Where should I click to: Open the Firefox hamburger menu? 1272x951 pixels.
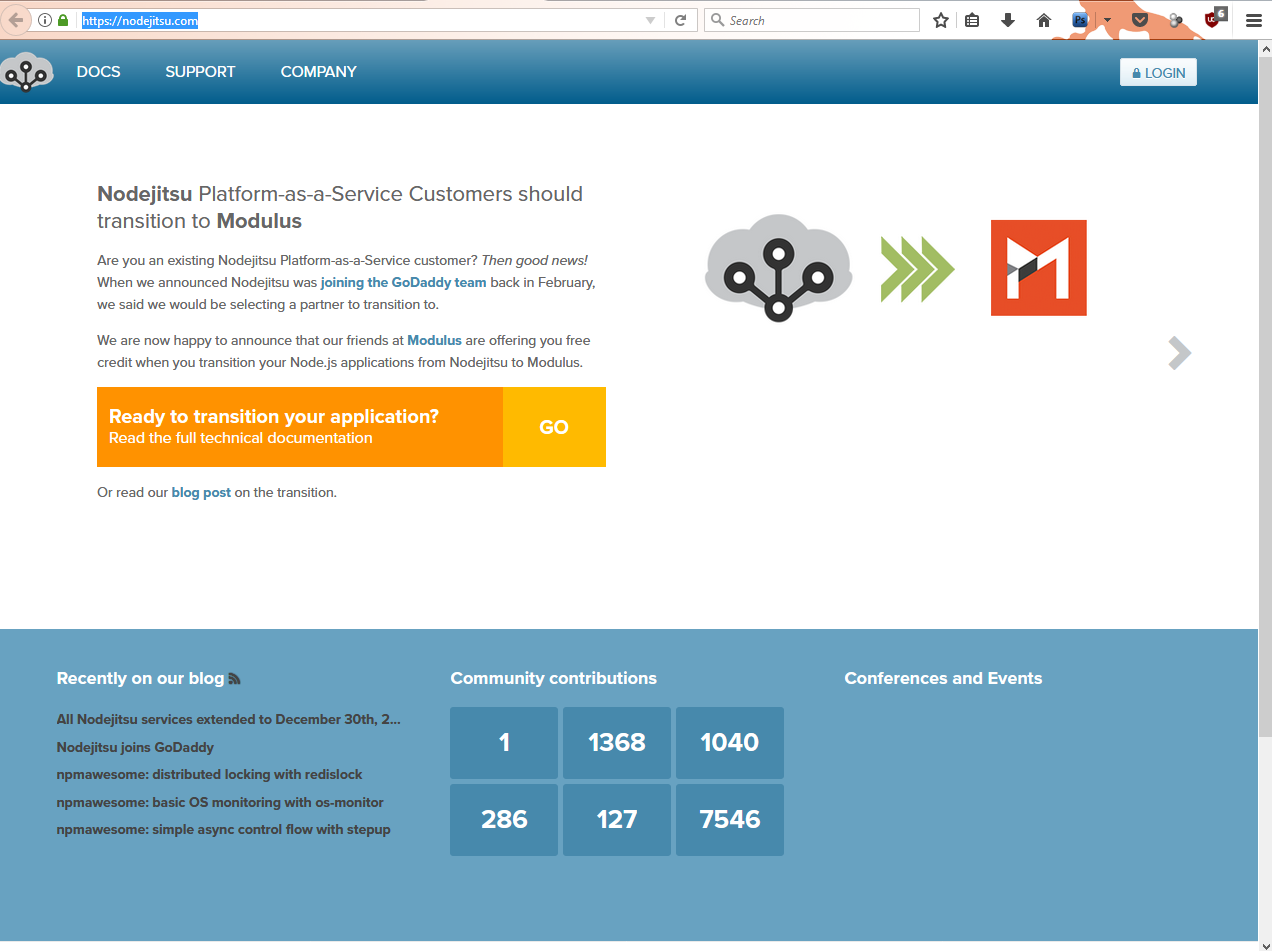point(1253,20)
